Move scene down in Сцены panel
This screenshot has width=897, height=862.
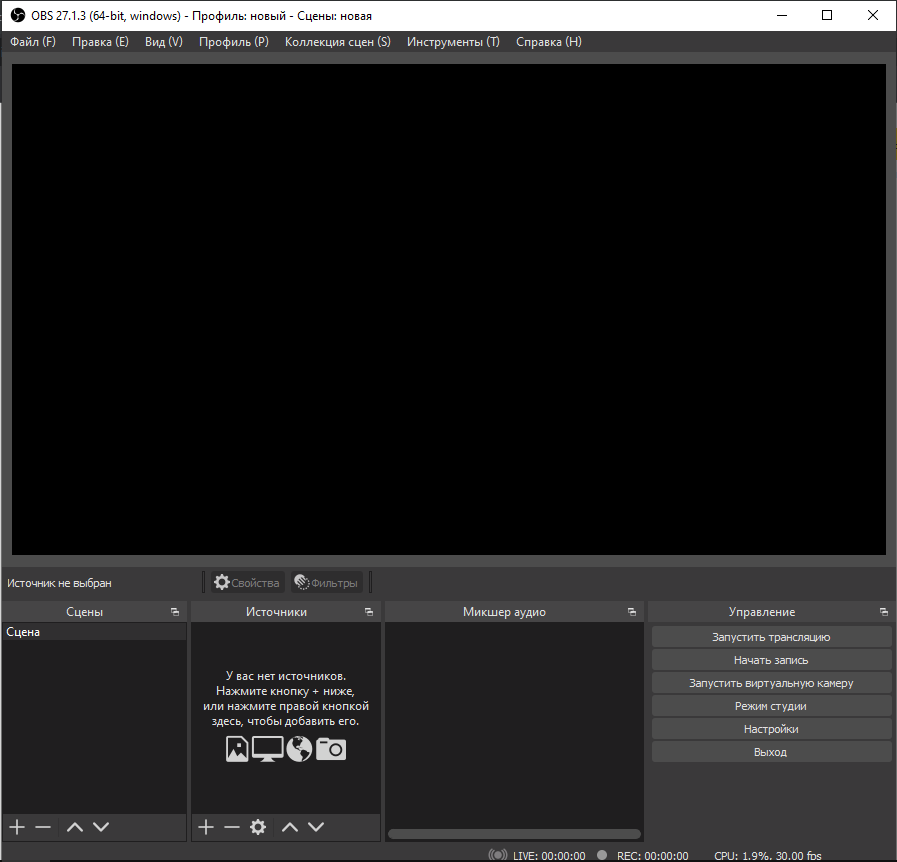[x=101, y=827]
